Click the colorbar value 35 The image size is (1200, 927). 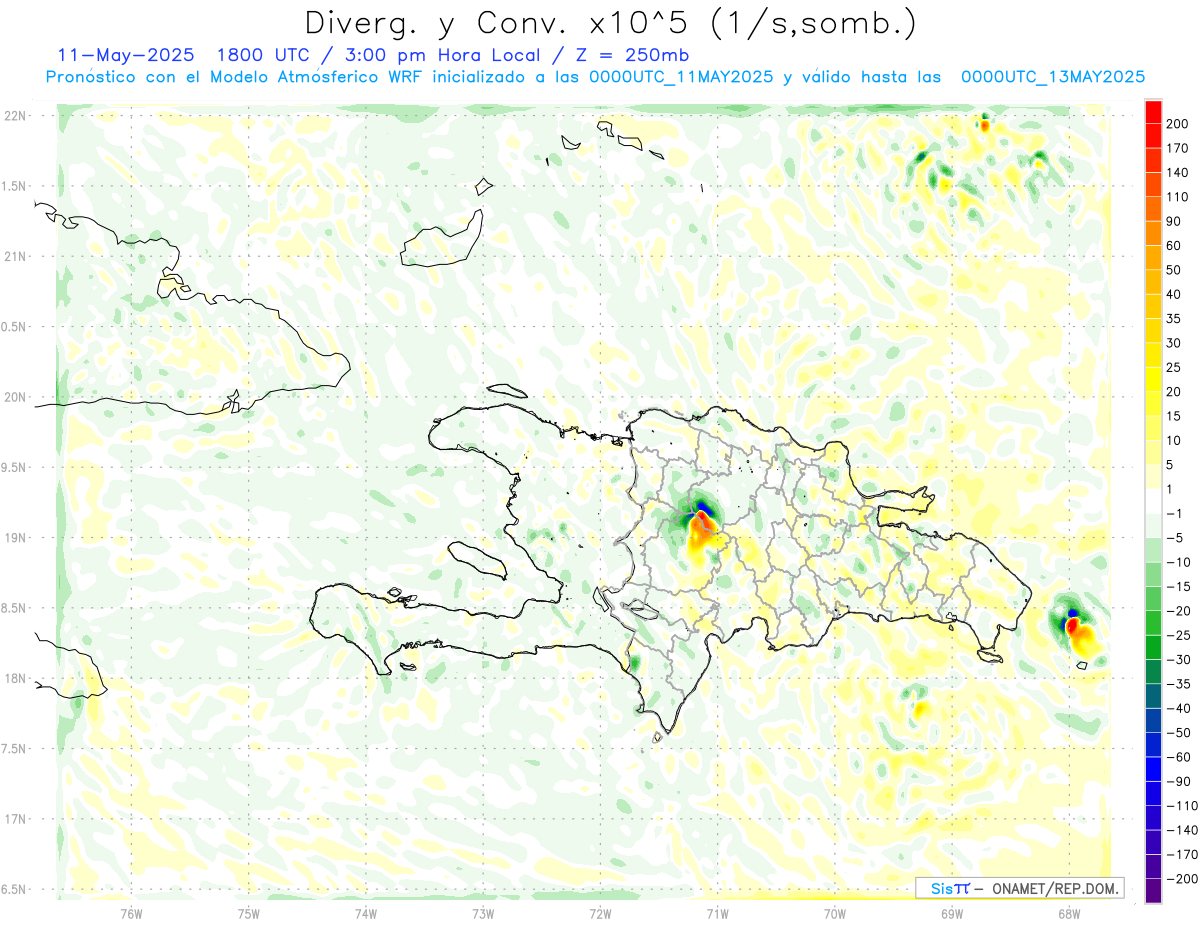(1175, 319)
